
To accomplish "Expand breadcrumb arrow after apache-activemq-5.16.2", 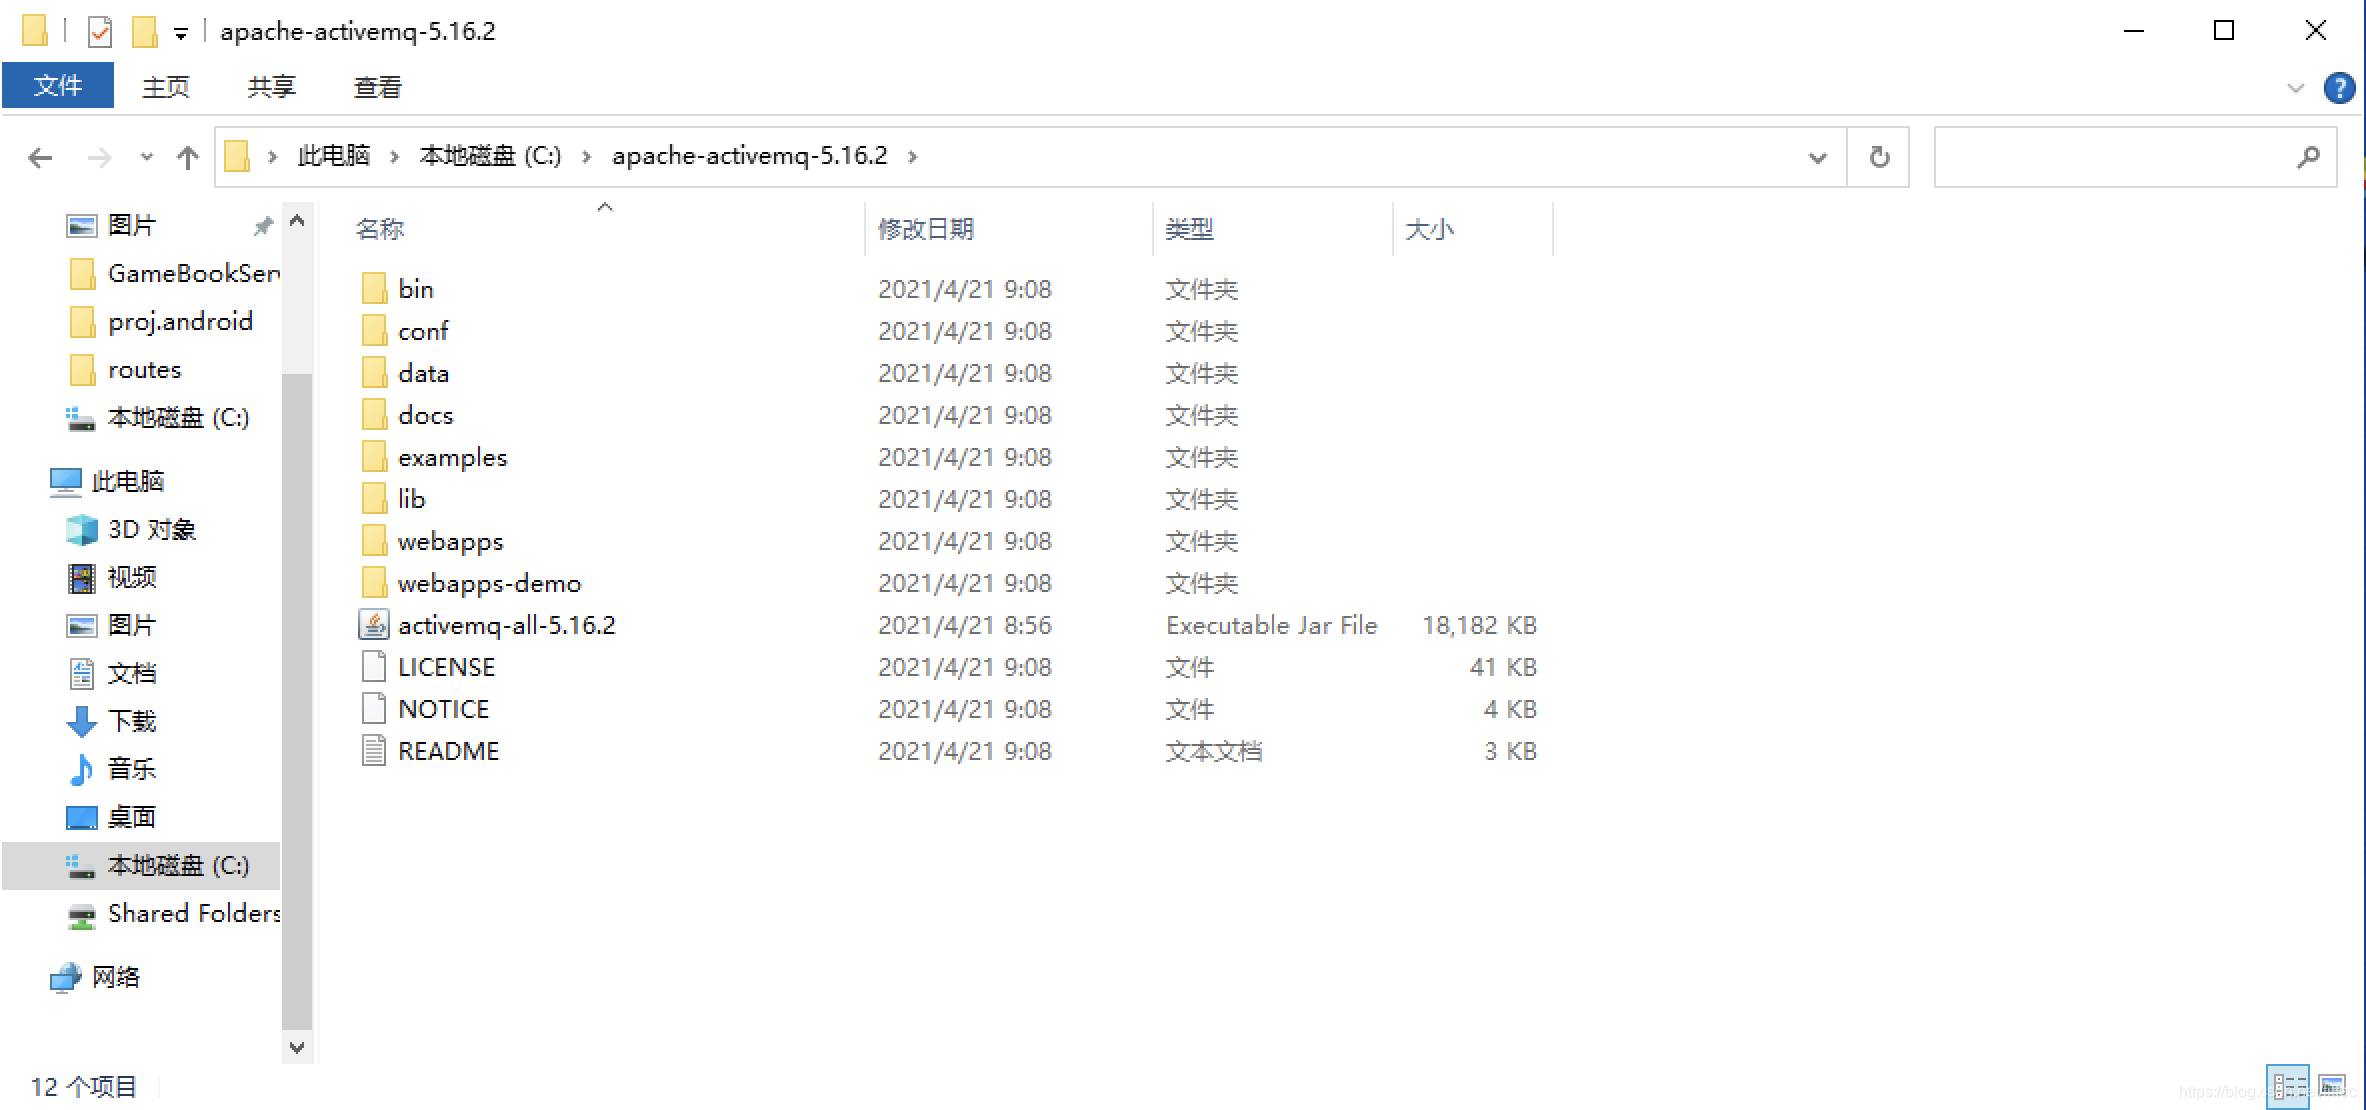I will pyautogui.click(x=912, y=157).
